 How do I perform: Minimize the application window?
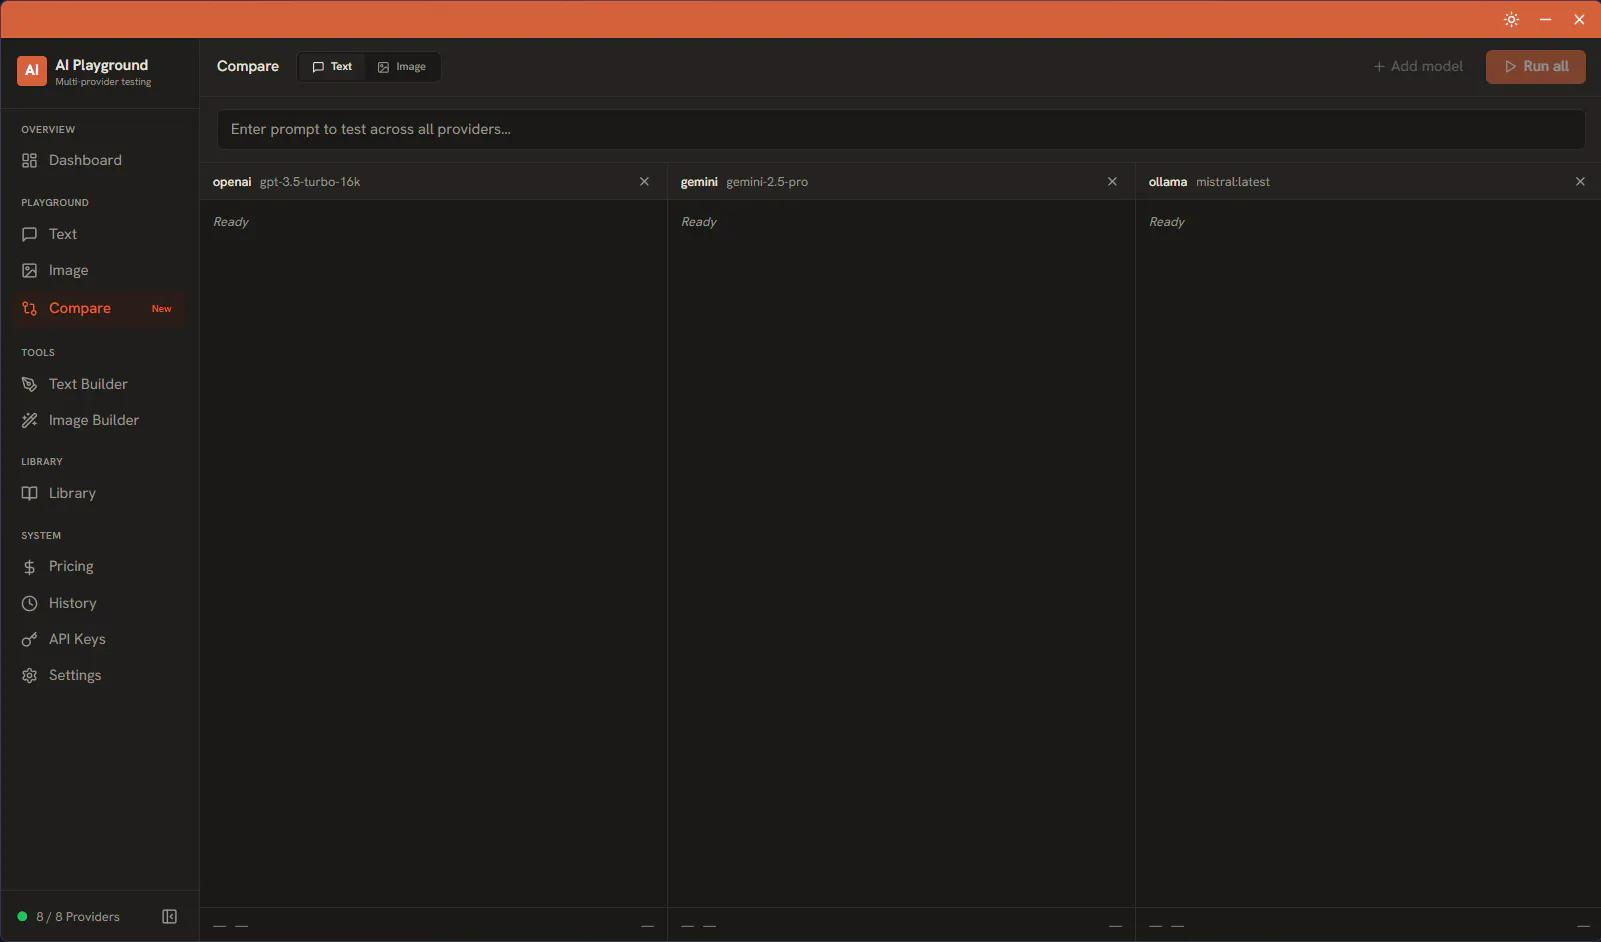pos(1545,19)
